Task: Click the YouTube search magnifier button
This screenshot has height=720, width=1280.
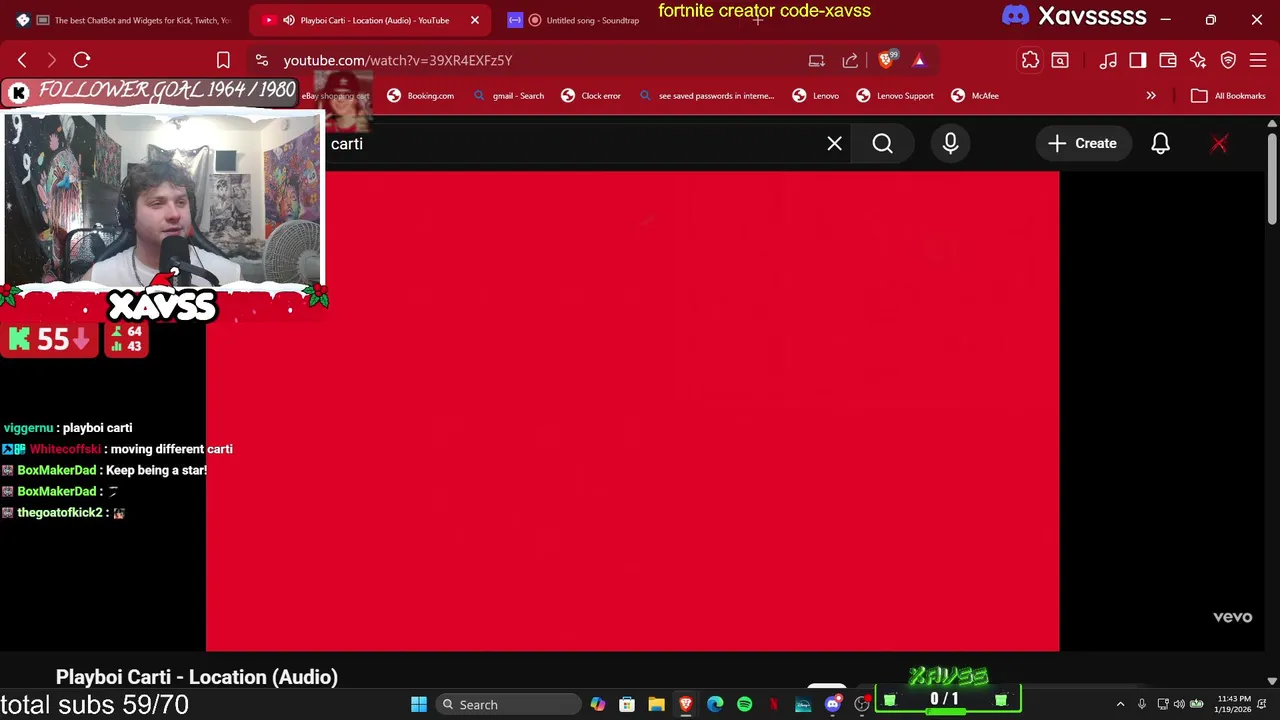Action: [x=882, y=144]
